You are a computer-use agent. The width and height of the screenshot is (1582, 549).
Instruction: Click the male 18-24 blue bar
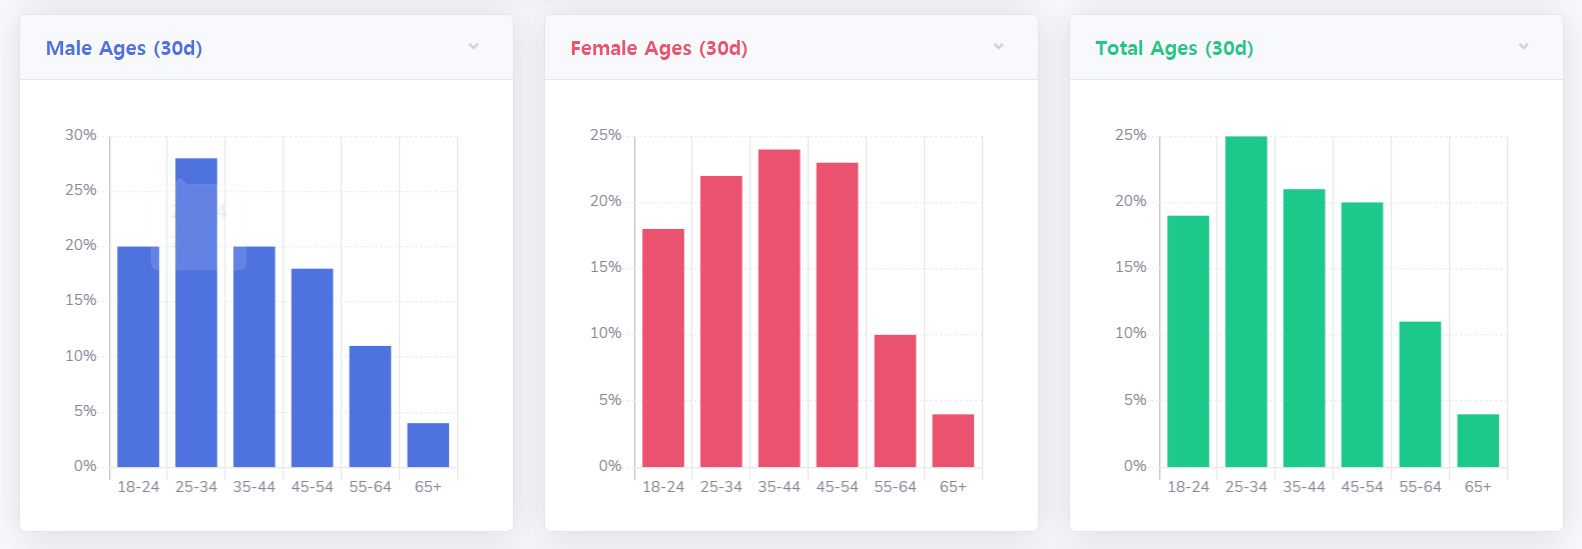[x=138, y=356]
